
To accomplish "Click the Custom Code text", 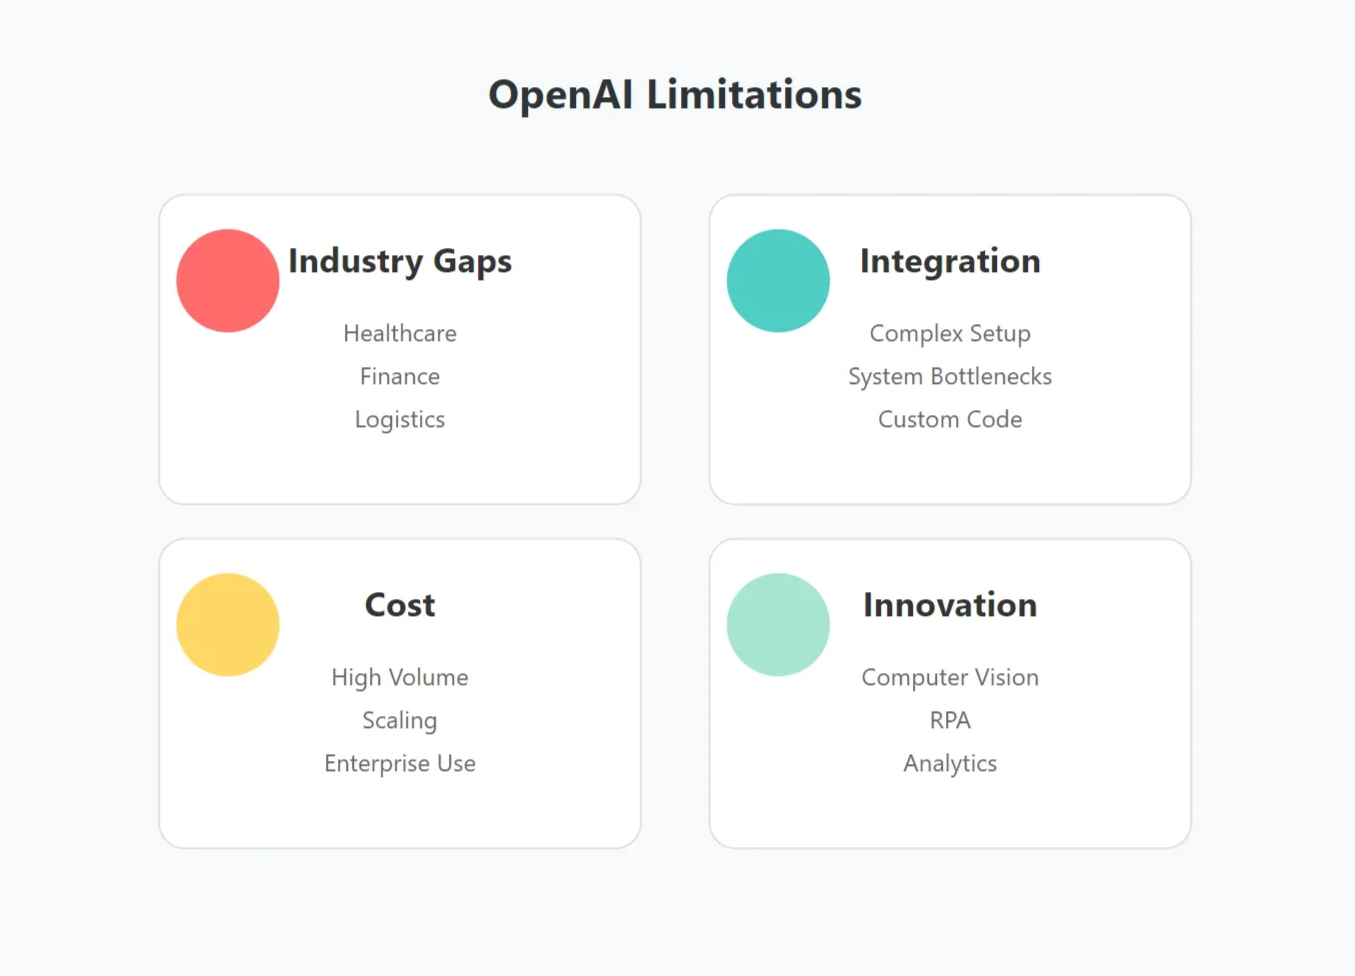I will click(x=950, y=419).
